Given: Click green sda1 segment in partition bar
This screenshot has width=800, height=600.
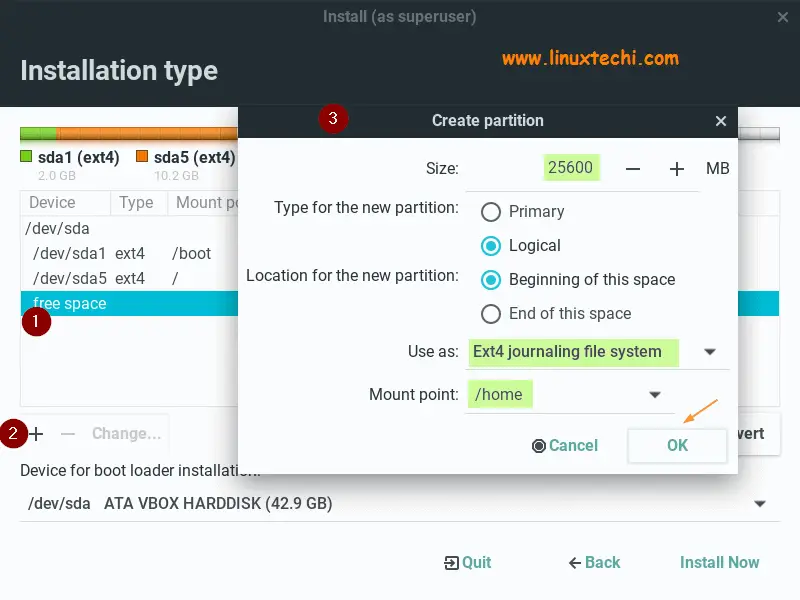Looking at the screenshot, I should 38,134.
